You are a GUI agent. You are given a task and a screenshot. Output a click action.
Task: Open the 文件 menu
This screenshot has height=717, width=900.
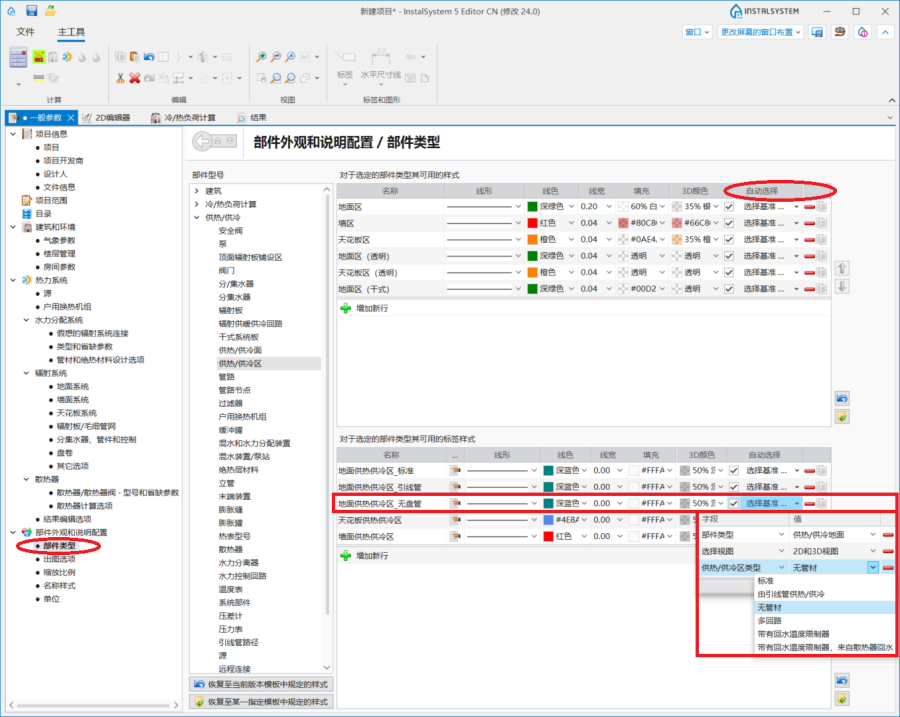(x=25, y=32)
